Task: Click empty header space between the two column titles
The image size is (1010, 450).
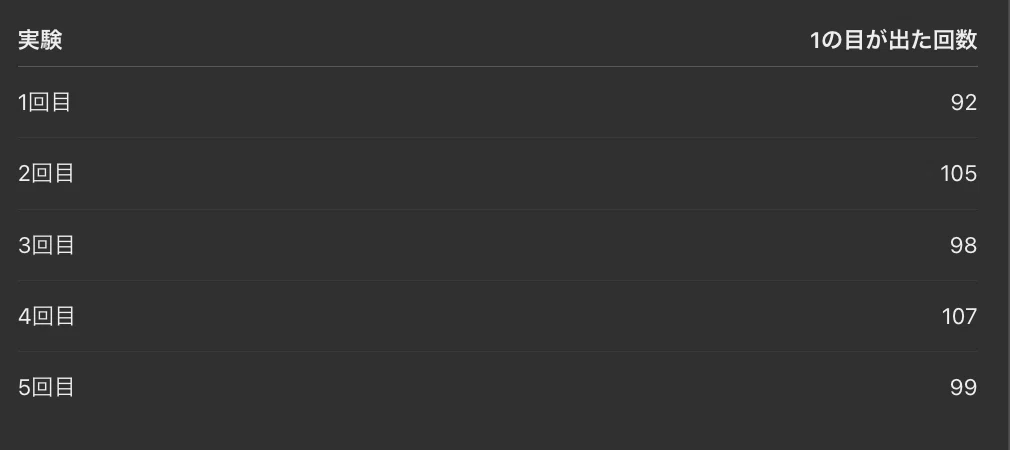Action: pyautogui.click(x=435, y=41)
